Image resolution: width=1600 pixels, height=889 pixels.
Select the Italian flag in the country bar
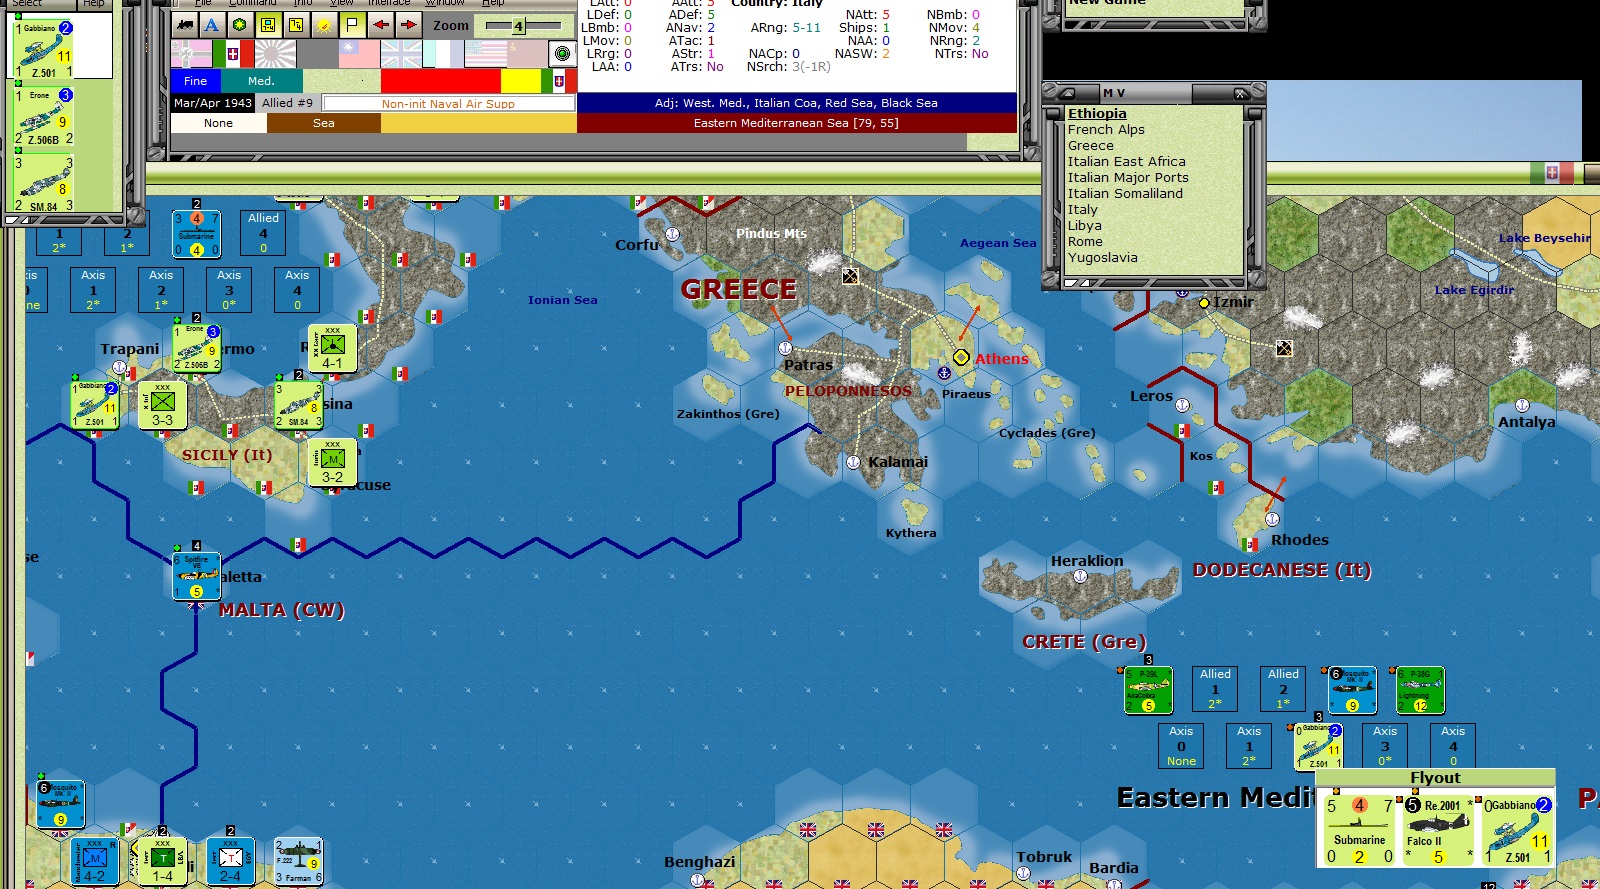tap(233, 53)
